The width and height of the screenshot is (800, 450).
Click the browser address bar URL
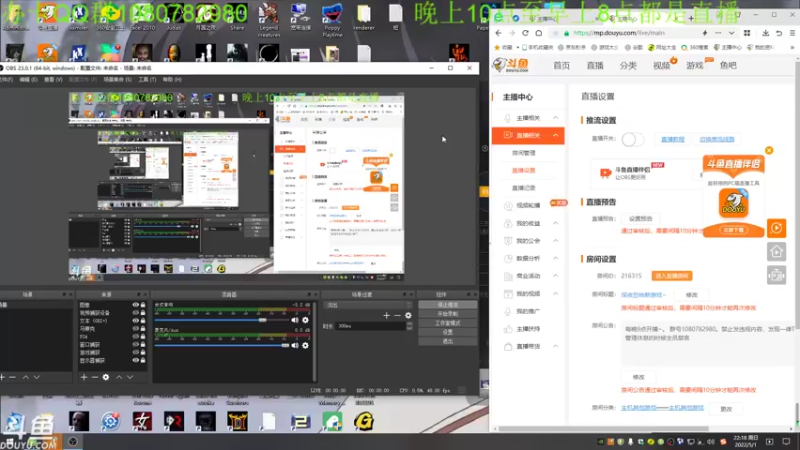pos(619,33)
